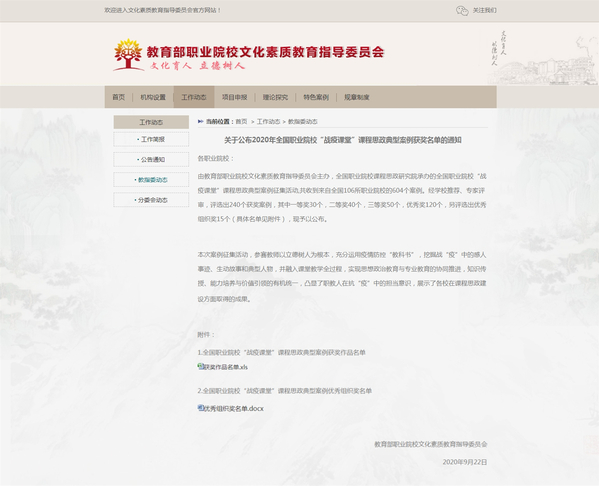Screen dimensions: 599x486
Task: Download the 获奖作品名单.xls attachment
Action: tap(225, 367)
